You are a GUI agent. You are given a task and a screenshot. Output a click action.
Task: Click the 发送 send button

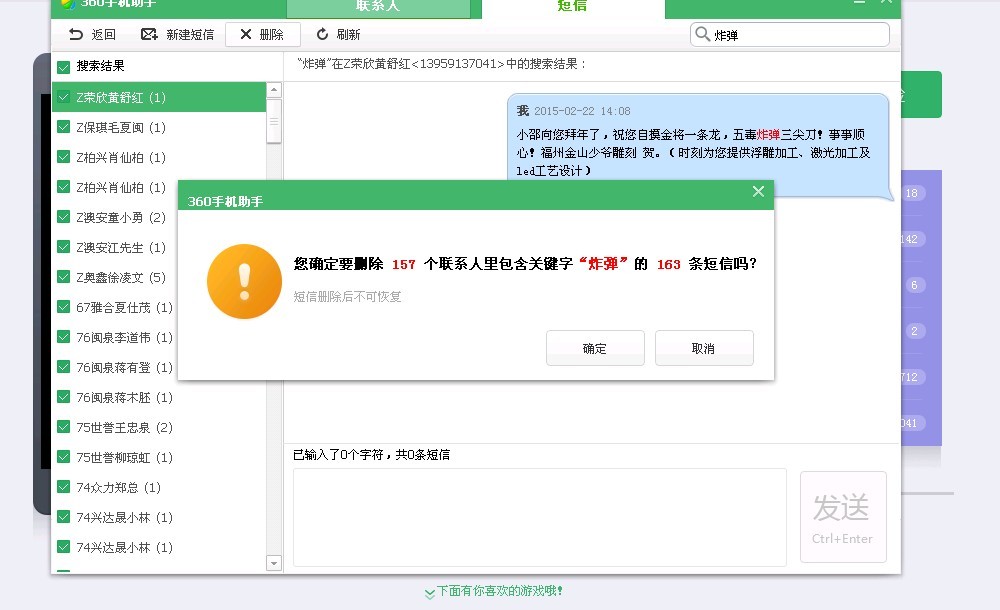pos(843,517)
